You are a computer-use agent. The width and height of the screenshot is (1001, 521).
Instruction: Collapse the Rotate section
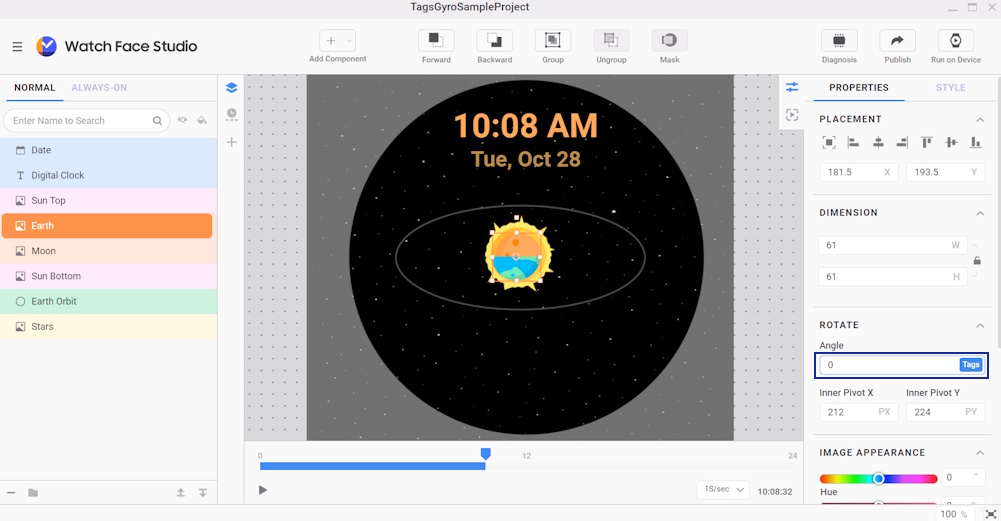pyautogui.click(x=979, y=325)
